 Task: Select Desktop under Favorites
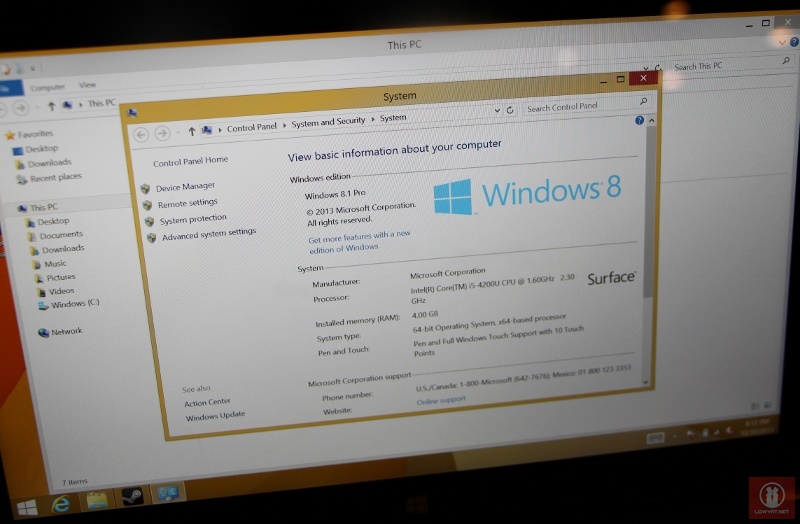42,148
